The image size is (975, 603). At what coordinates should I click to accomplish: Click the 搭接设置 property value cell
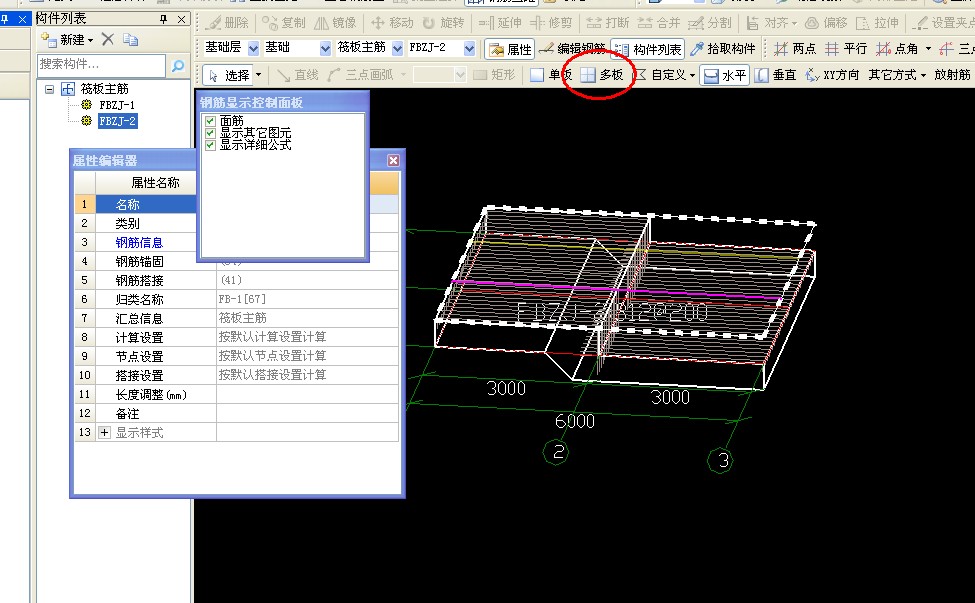[x=307, y=375]
